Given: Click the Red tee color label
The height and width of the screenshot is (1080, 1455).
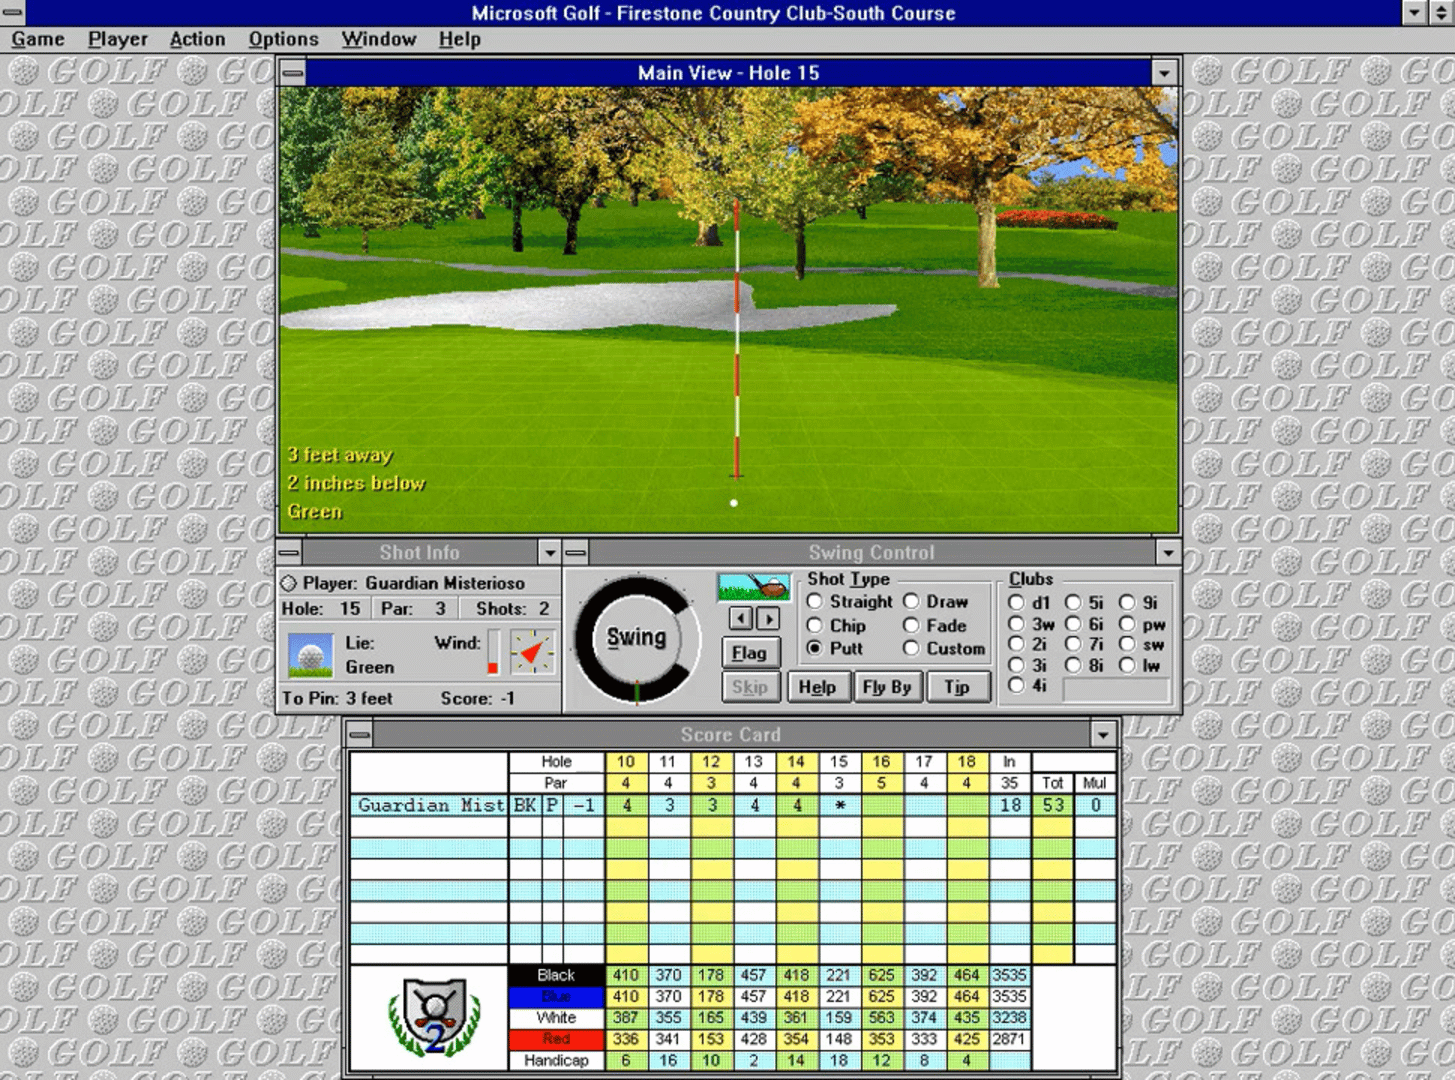Looking at the screenshot, I should (556, 1039).
